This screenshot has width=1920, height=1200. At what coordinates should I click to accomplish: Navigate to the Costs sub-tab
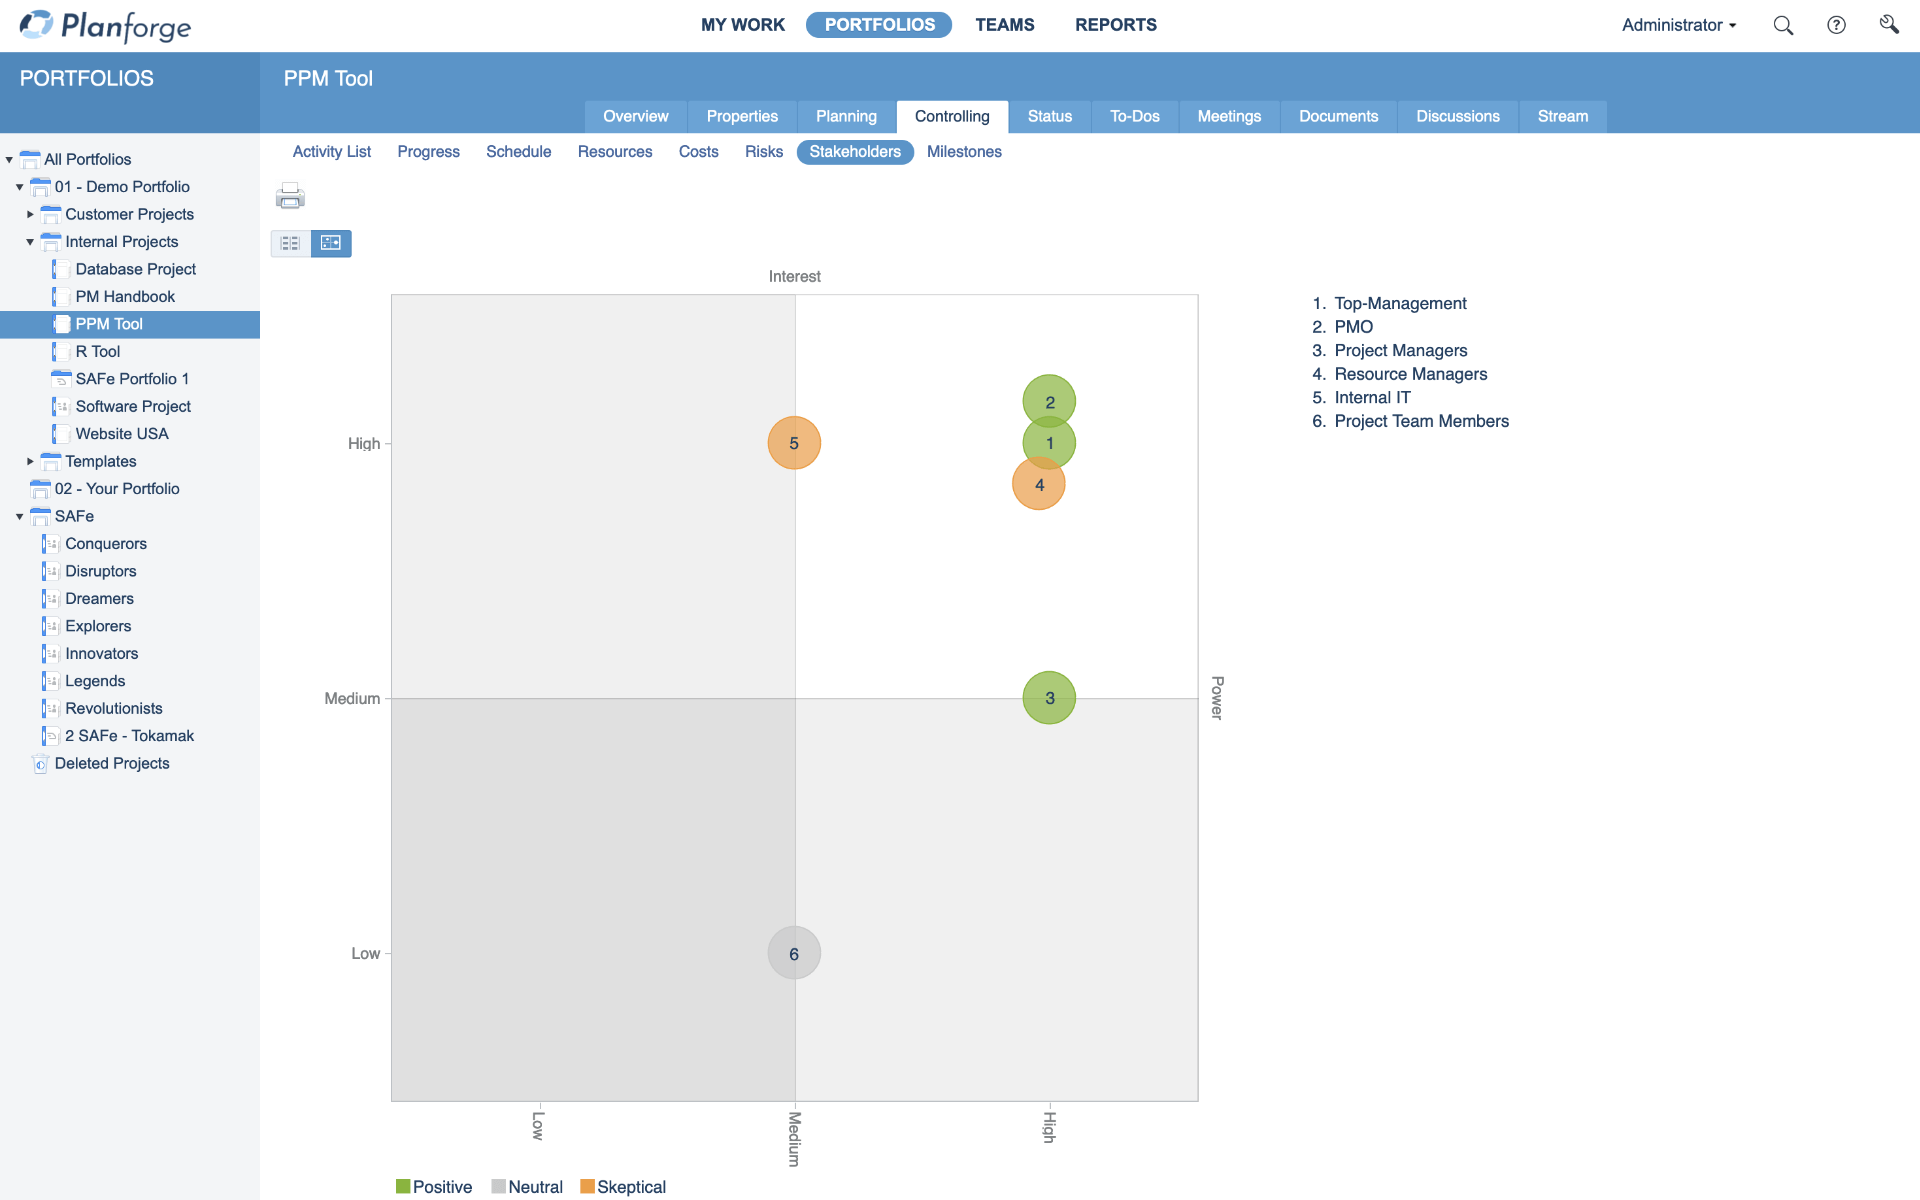pos(698,152)
